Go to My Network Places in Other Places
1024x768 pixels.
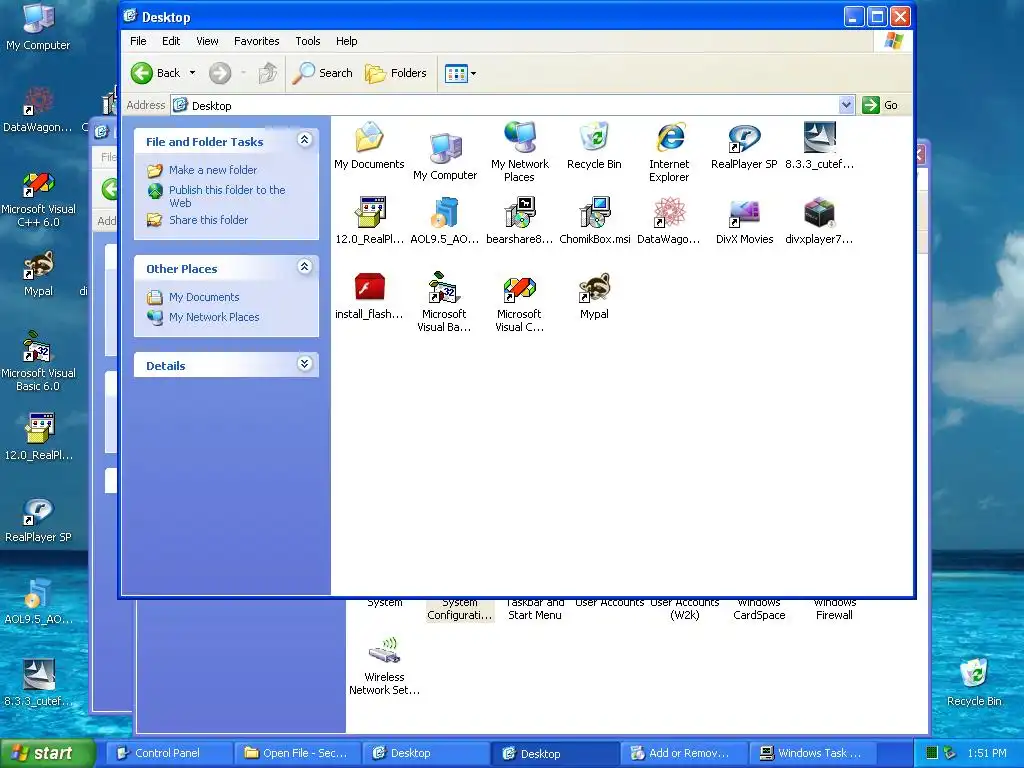[214, 317]
